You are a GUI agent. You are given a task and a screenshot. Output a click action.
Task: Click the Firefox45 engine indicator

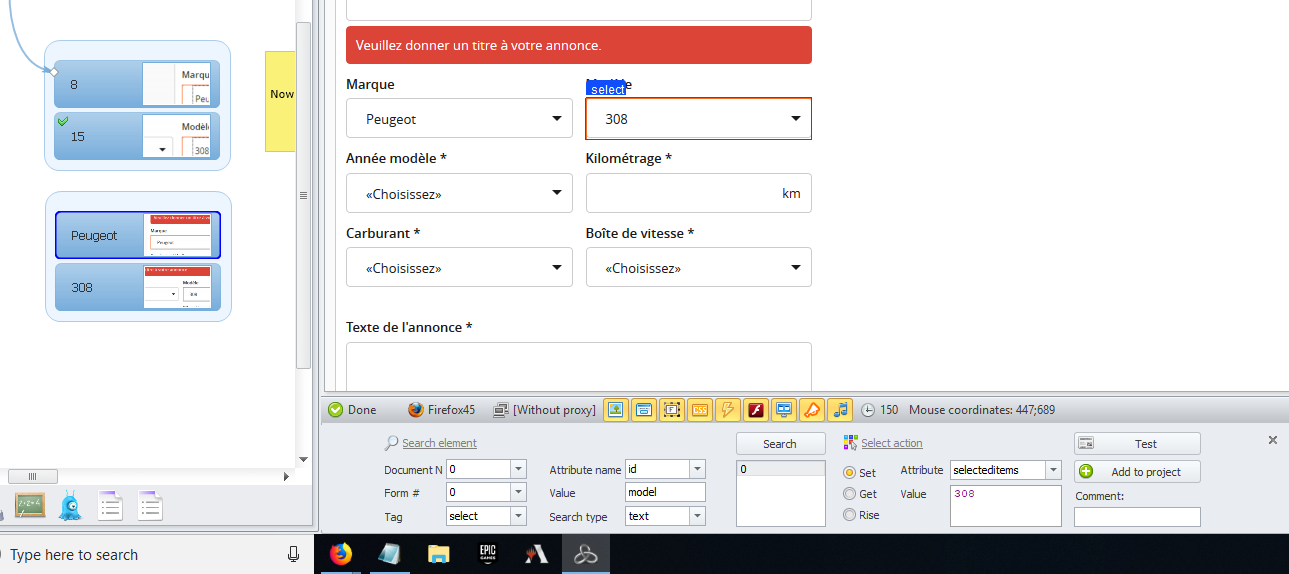(442, 410)
